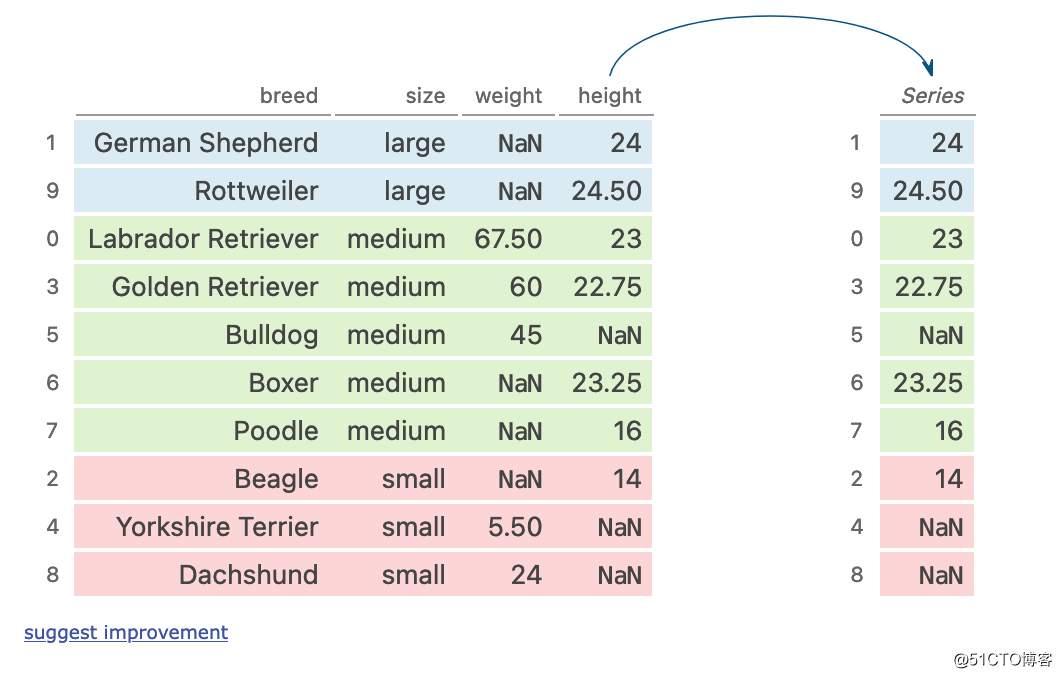The height and width of the screenshot is (678, 1062).
Task: Select the 'size' column header
Action: (x=425, y=96)
